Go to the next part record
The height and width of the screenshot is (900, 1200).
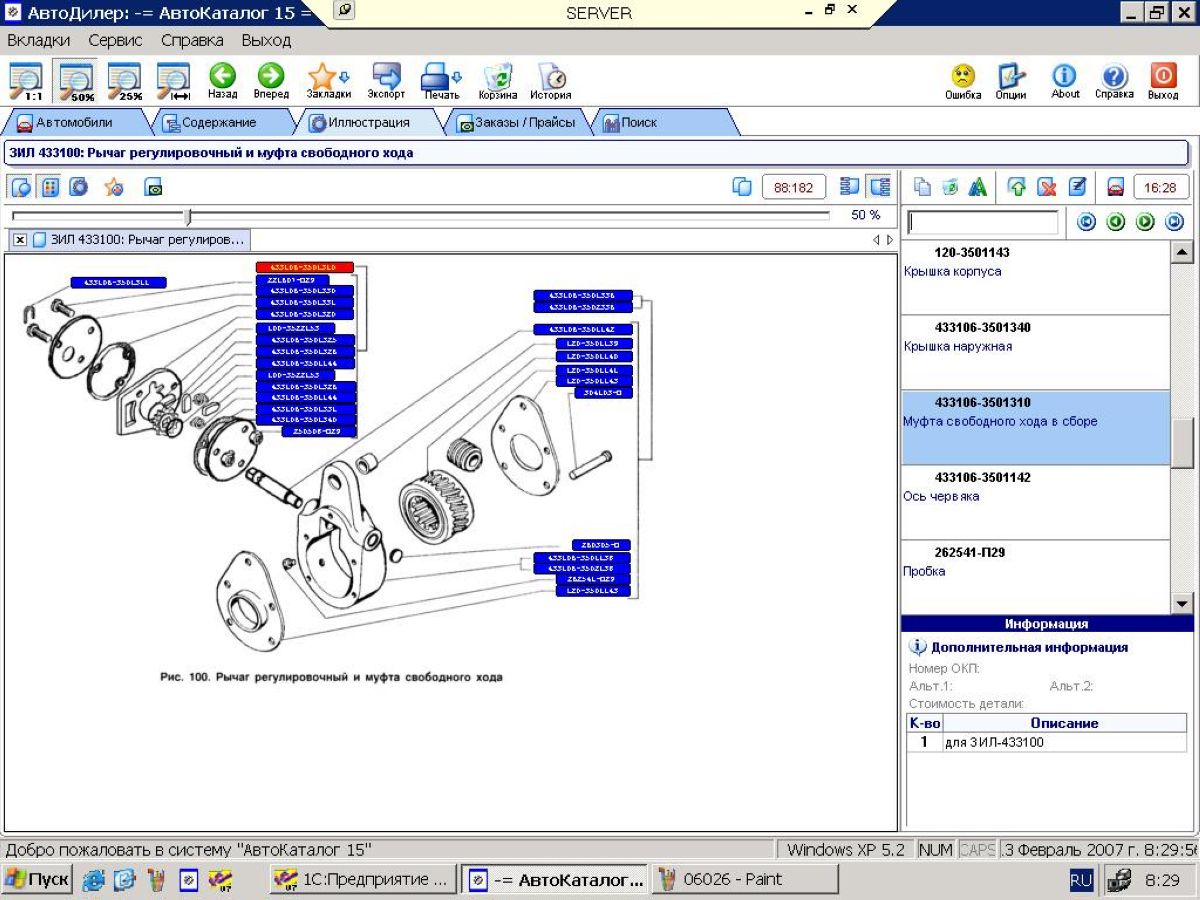[x=1145, y=222]
